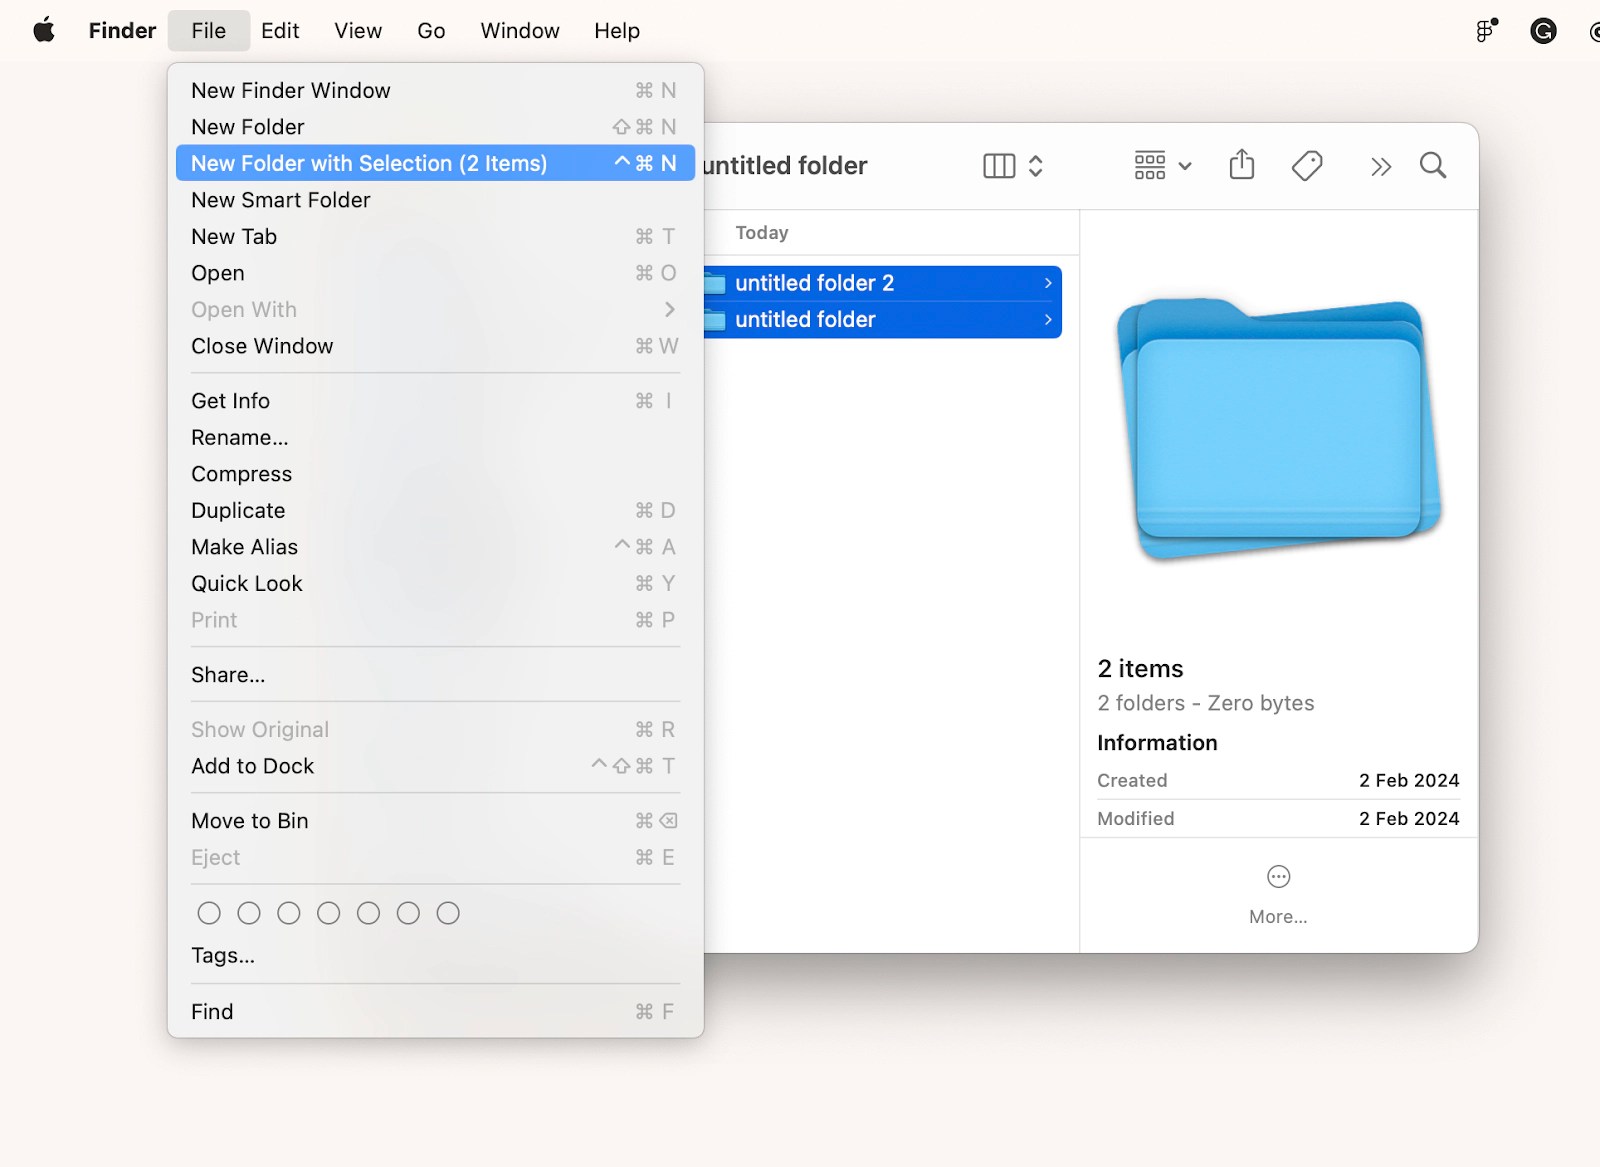Click the up-down chevrons beside the view control
The width and height of the screenshot is (1600, 1167).
click(1036, 166)
